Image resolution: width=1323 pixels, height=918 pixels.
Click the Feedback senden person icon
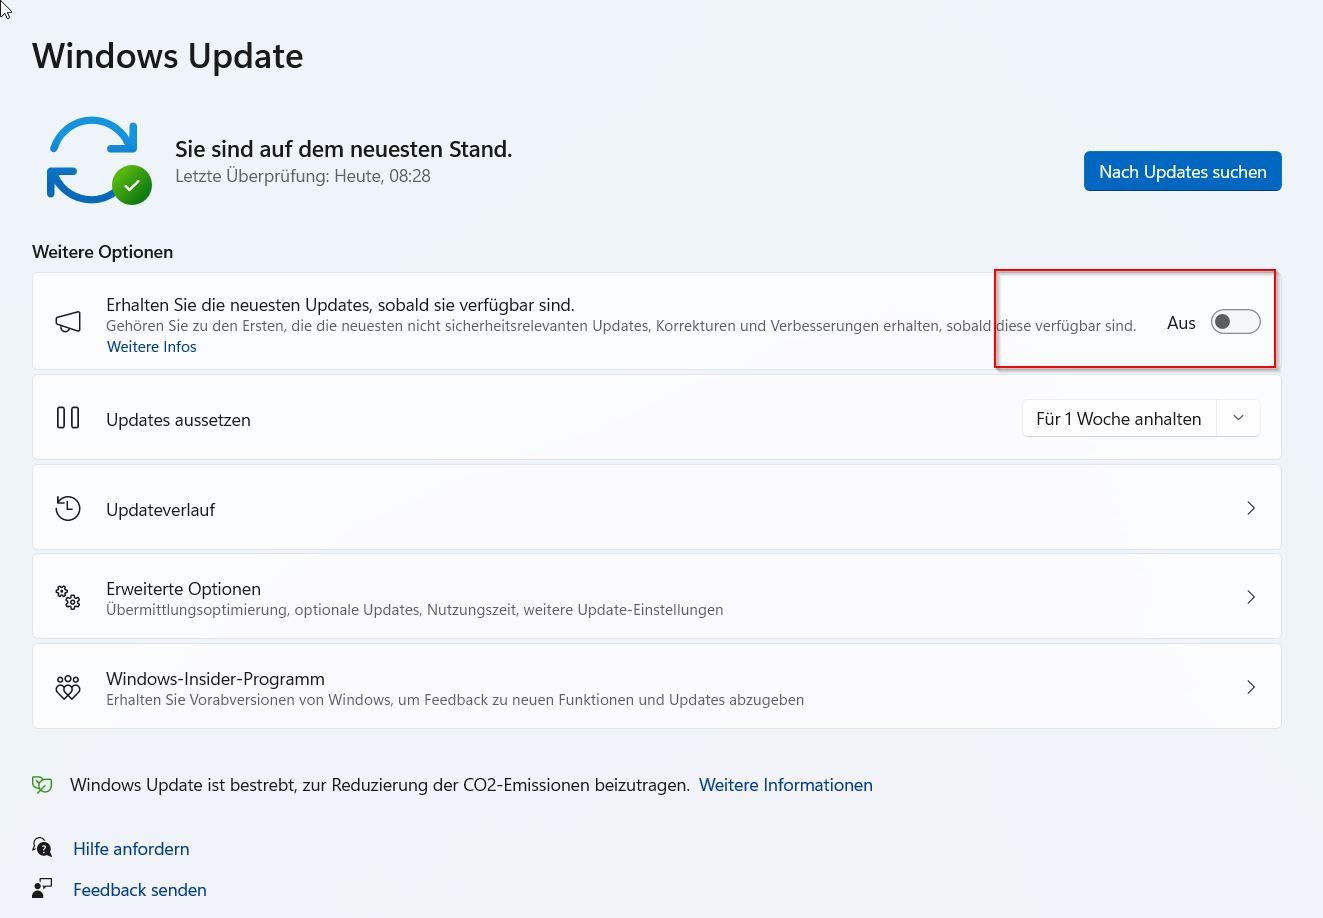42,888
